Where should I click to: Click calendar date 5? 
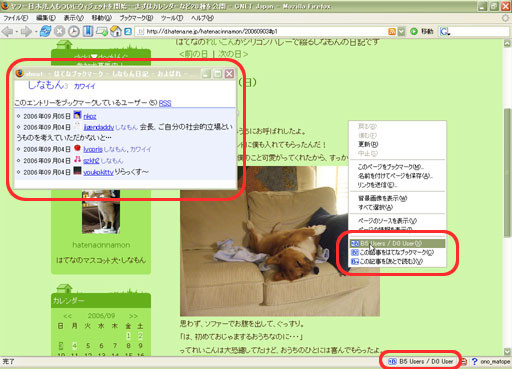[x=88, y=346]
